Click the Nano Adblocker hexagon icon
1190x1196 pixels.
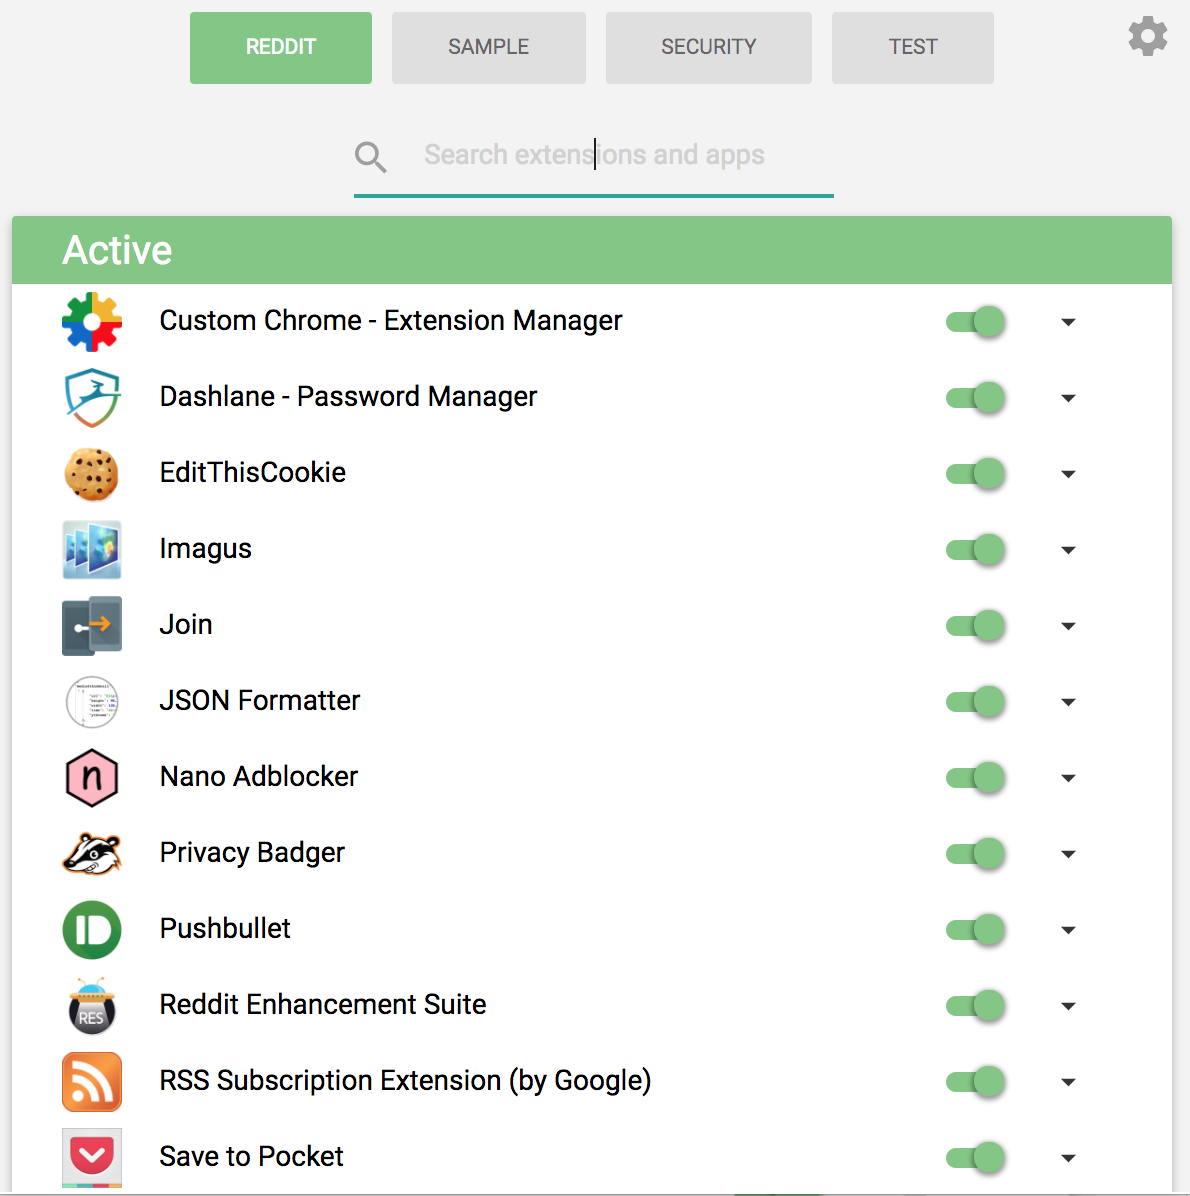pos(92,777)
